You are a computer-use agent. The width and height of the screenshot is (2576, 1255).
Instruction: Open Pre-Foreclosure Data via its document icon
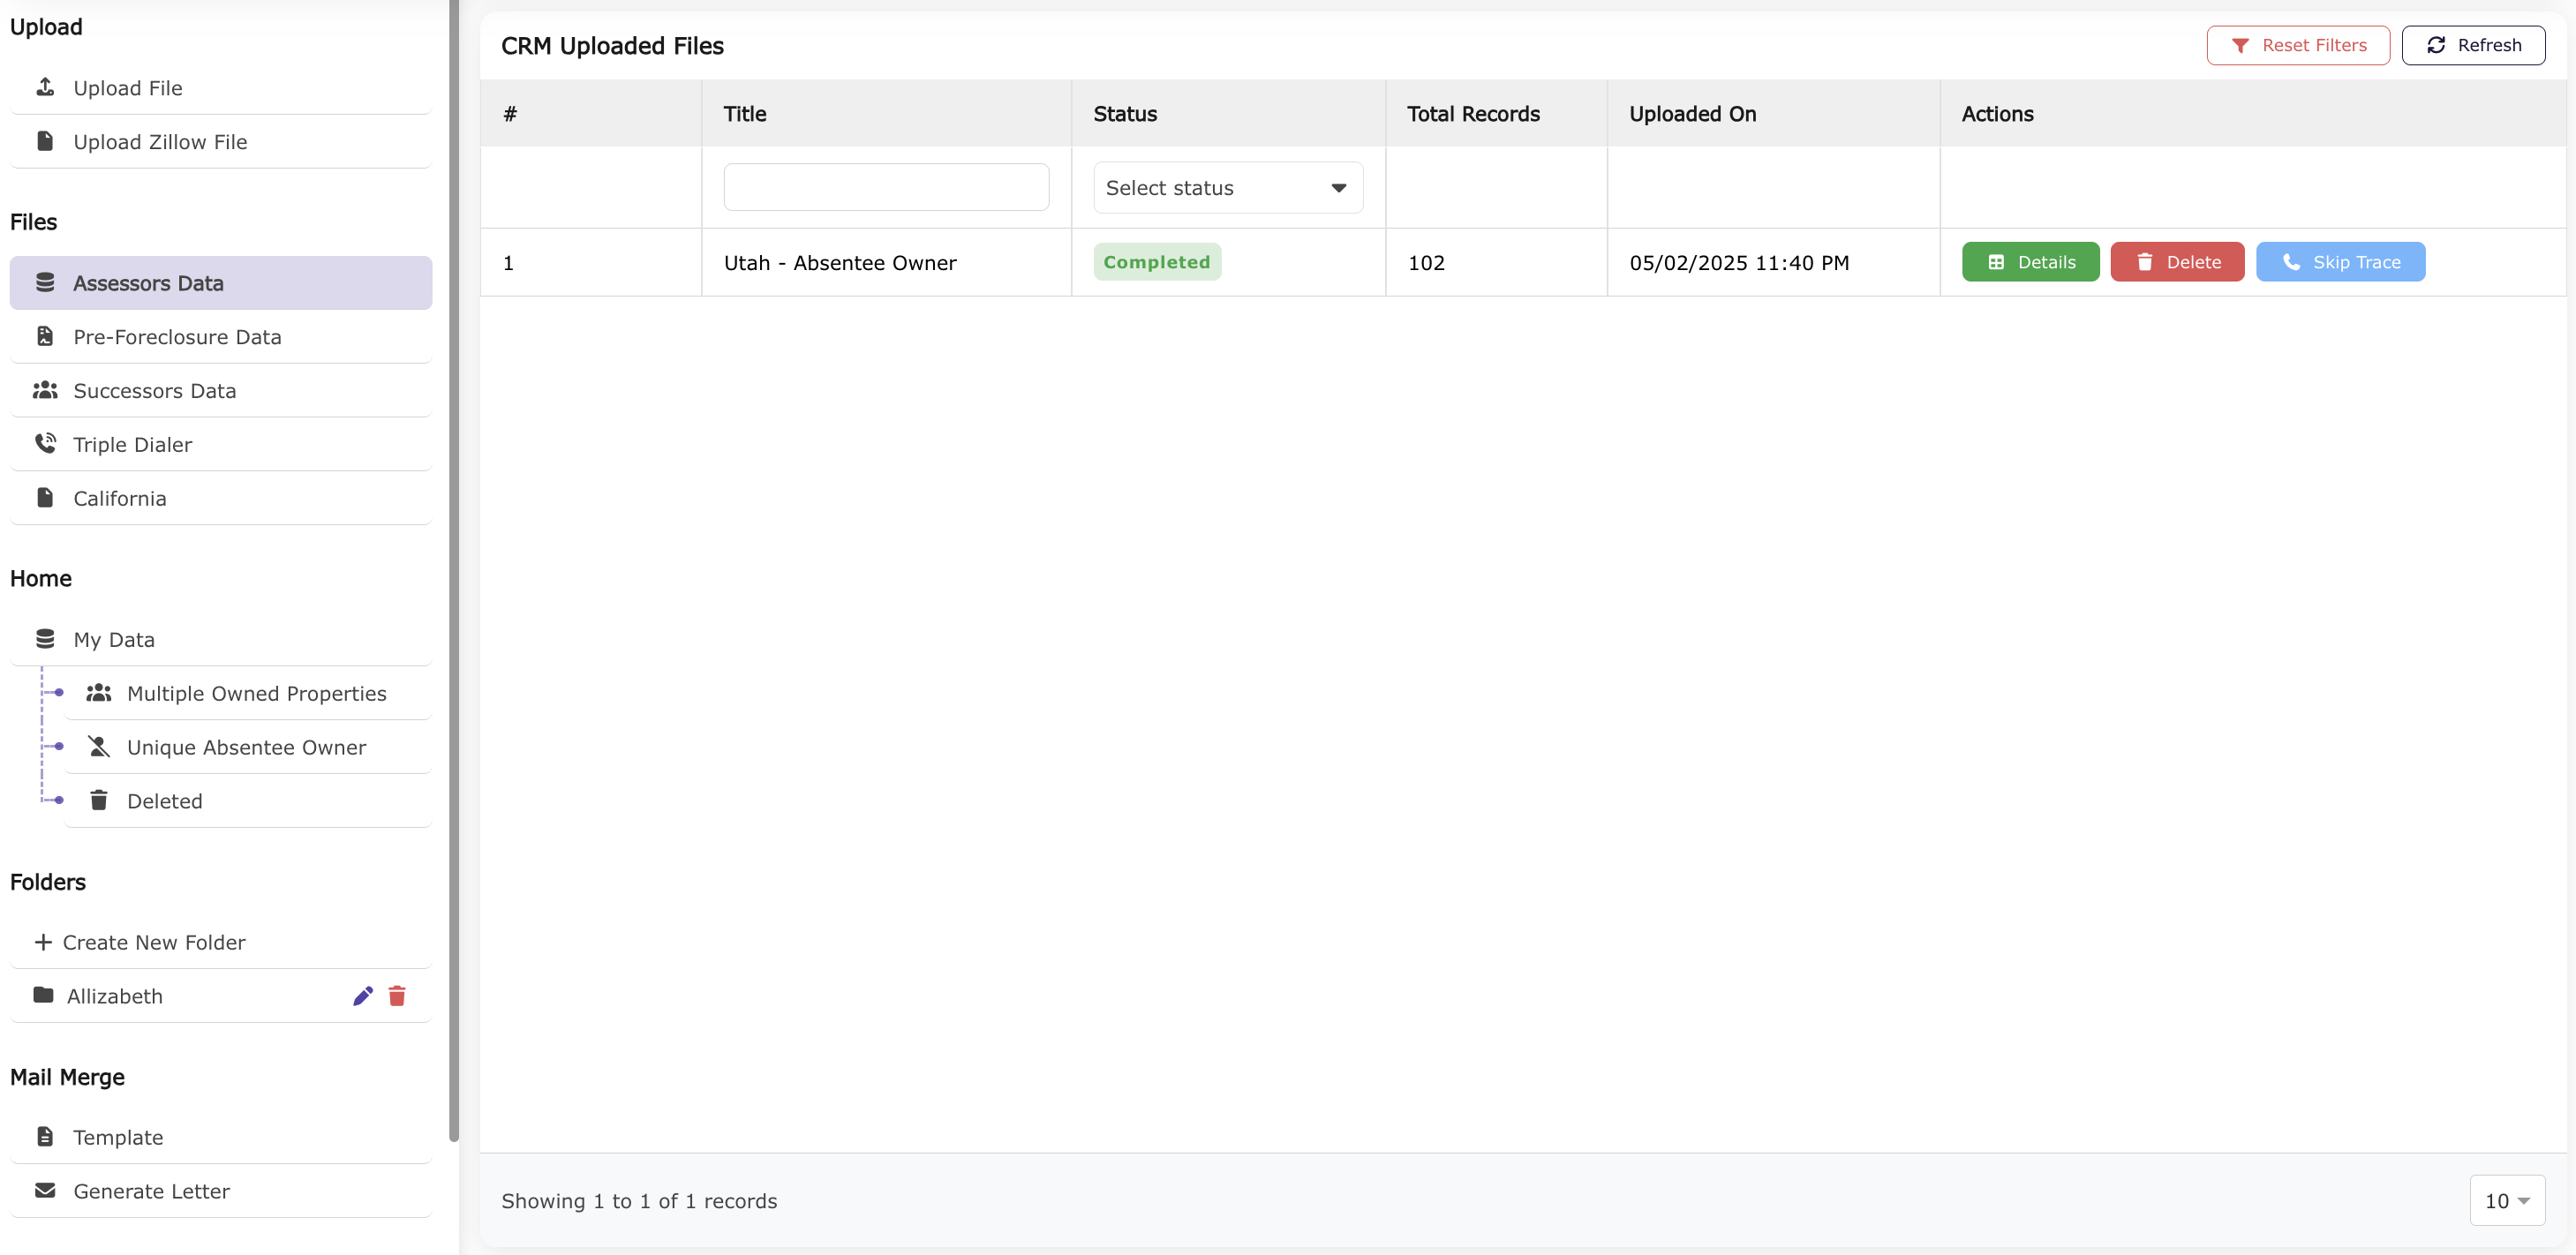click(45, 336)
